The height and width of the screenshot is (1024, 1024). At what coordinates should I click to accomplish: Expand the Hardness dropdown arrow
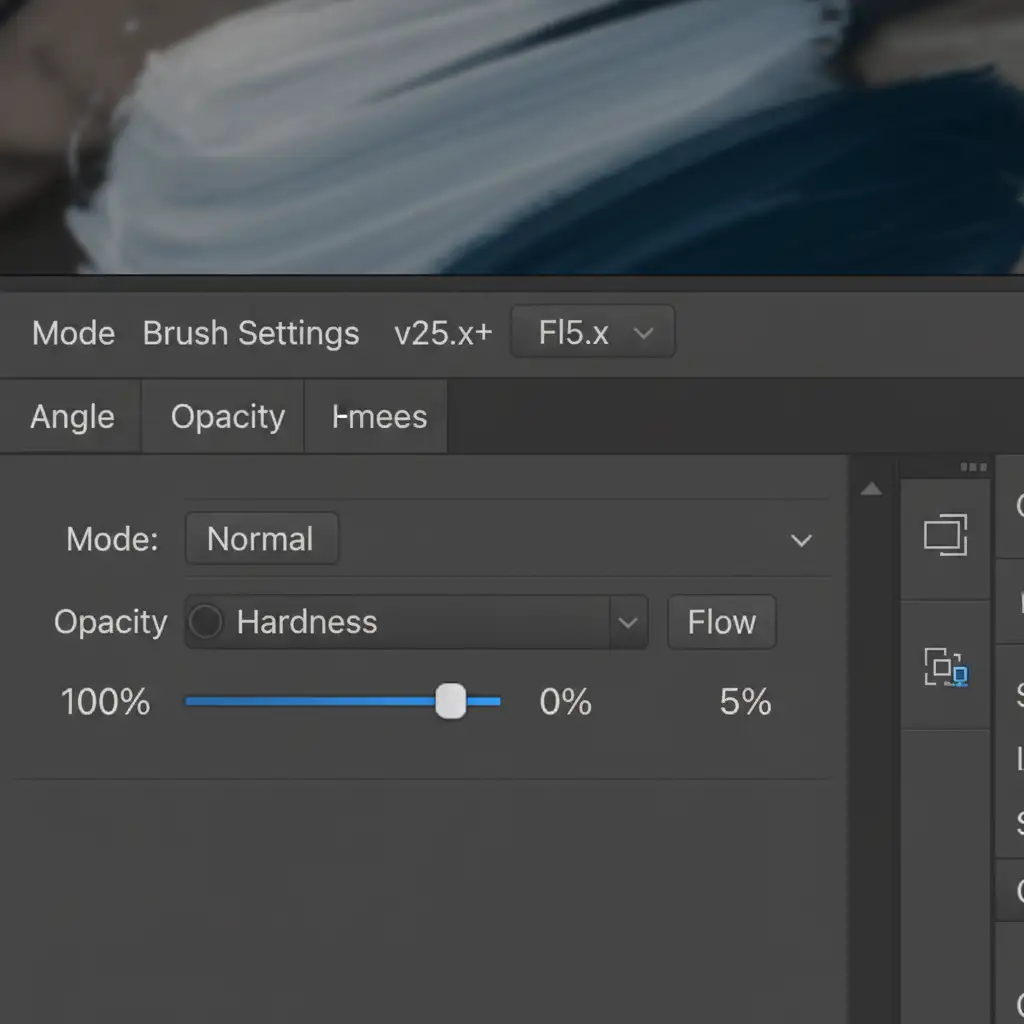pos(627,622)
